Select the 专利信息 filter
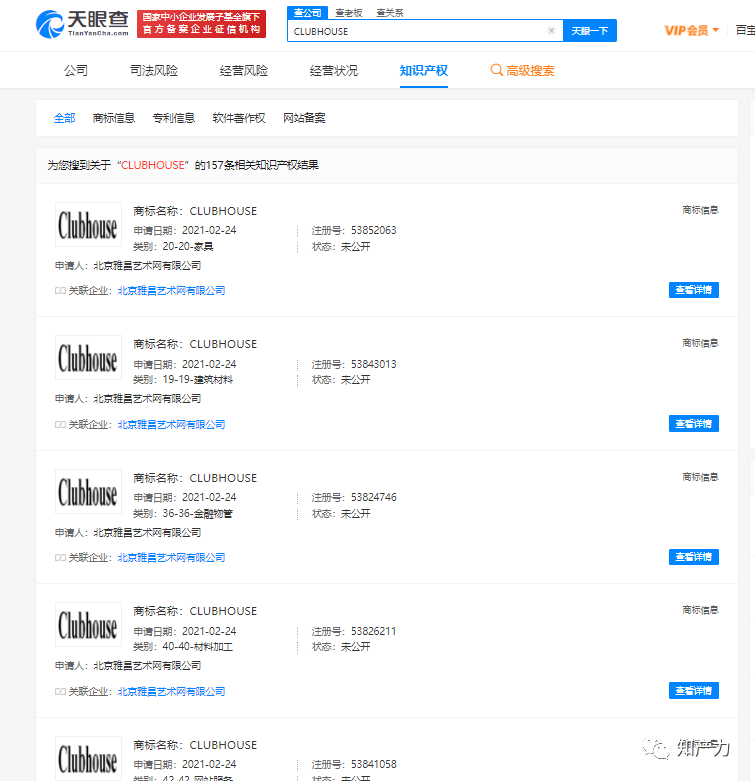This screenshot has height=781, width=755. 174,118
